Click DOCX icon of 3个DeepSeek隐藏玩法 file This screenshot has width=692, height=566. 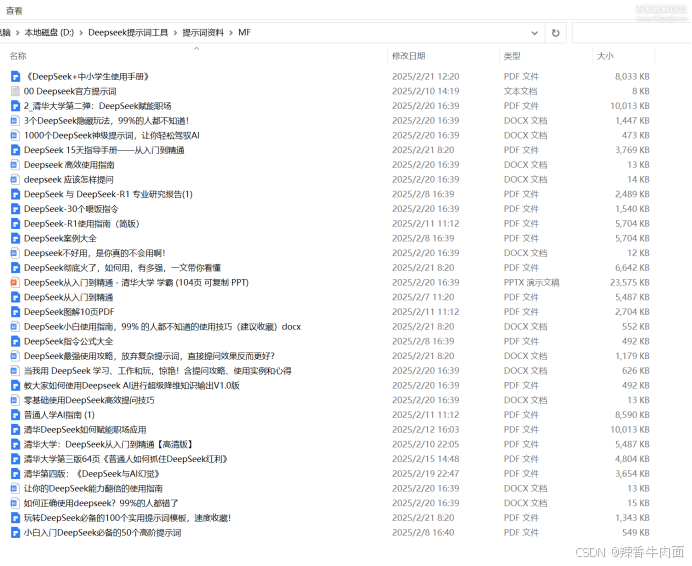[x=15, y=121]
